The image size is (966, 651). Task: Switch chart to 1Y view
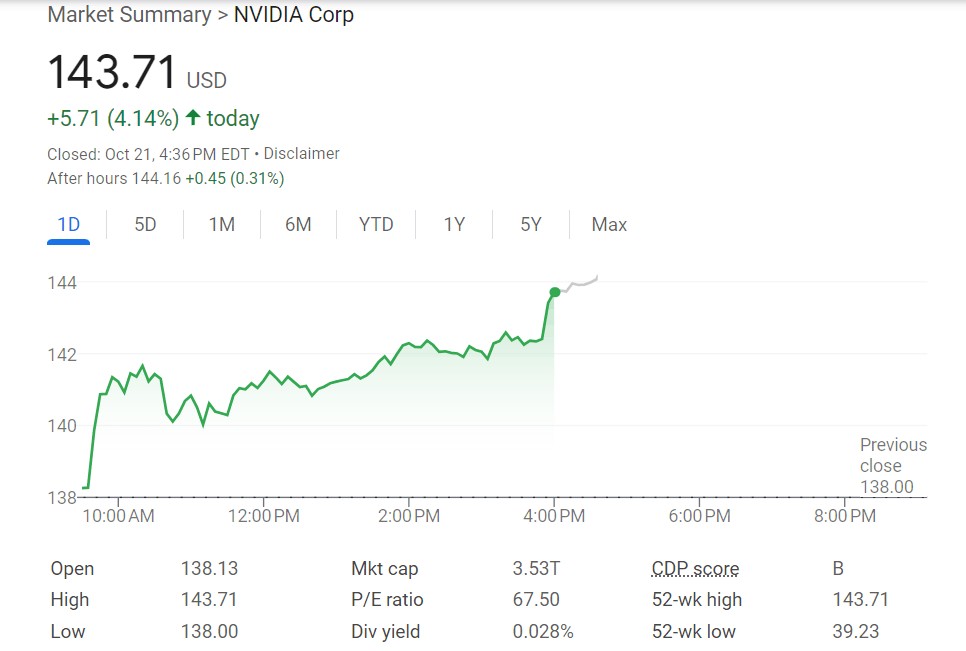[454, 224]
